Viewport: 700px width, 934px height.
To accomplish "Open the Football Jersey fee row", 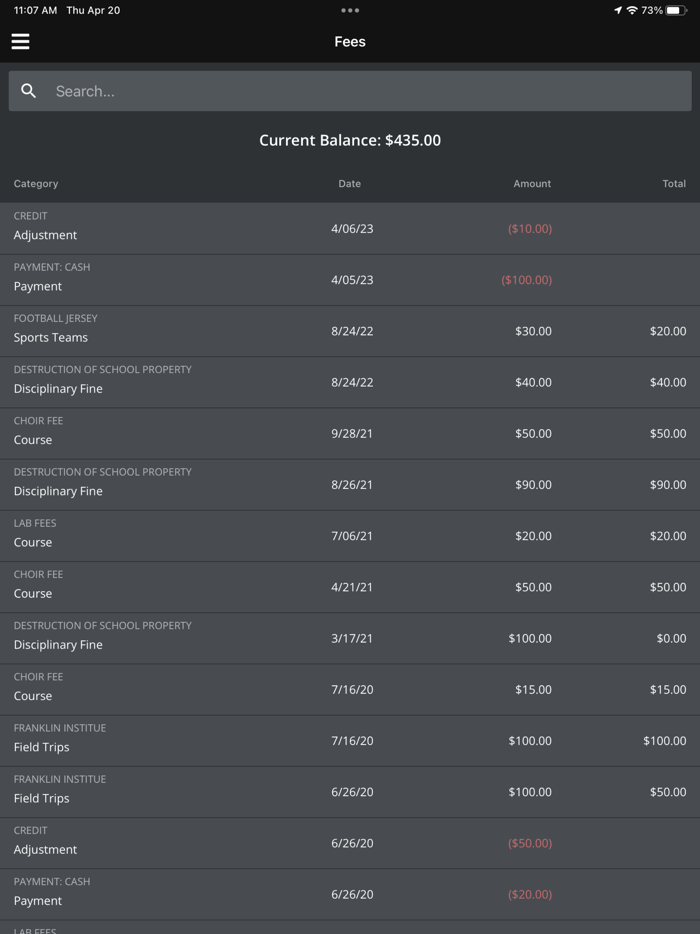I will pyautogui.click(x=350, y=331).
